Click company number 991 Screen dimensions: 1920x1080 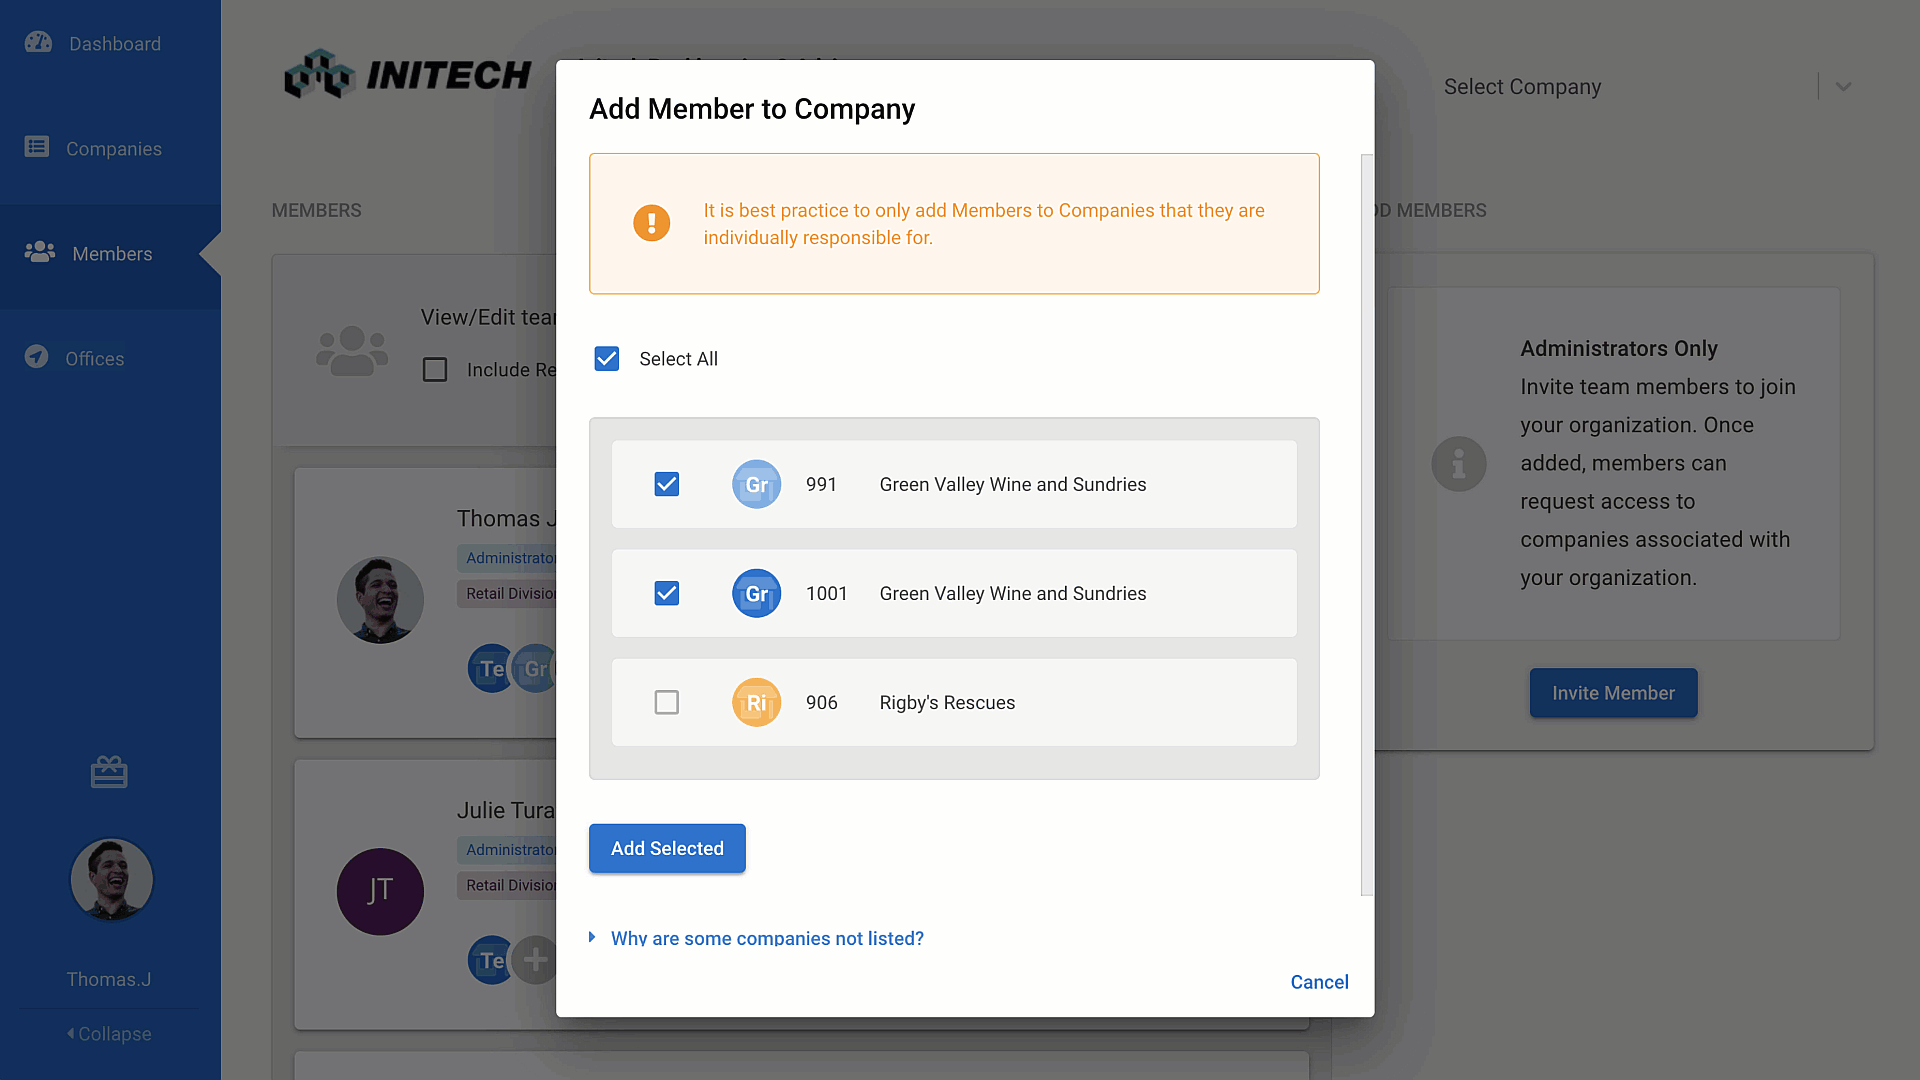coord(821,484)
